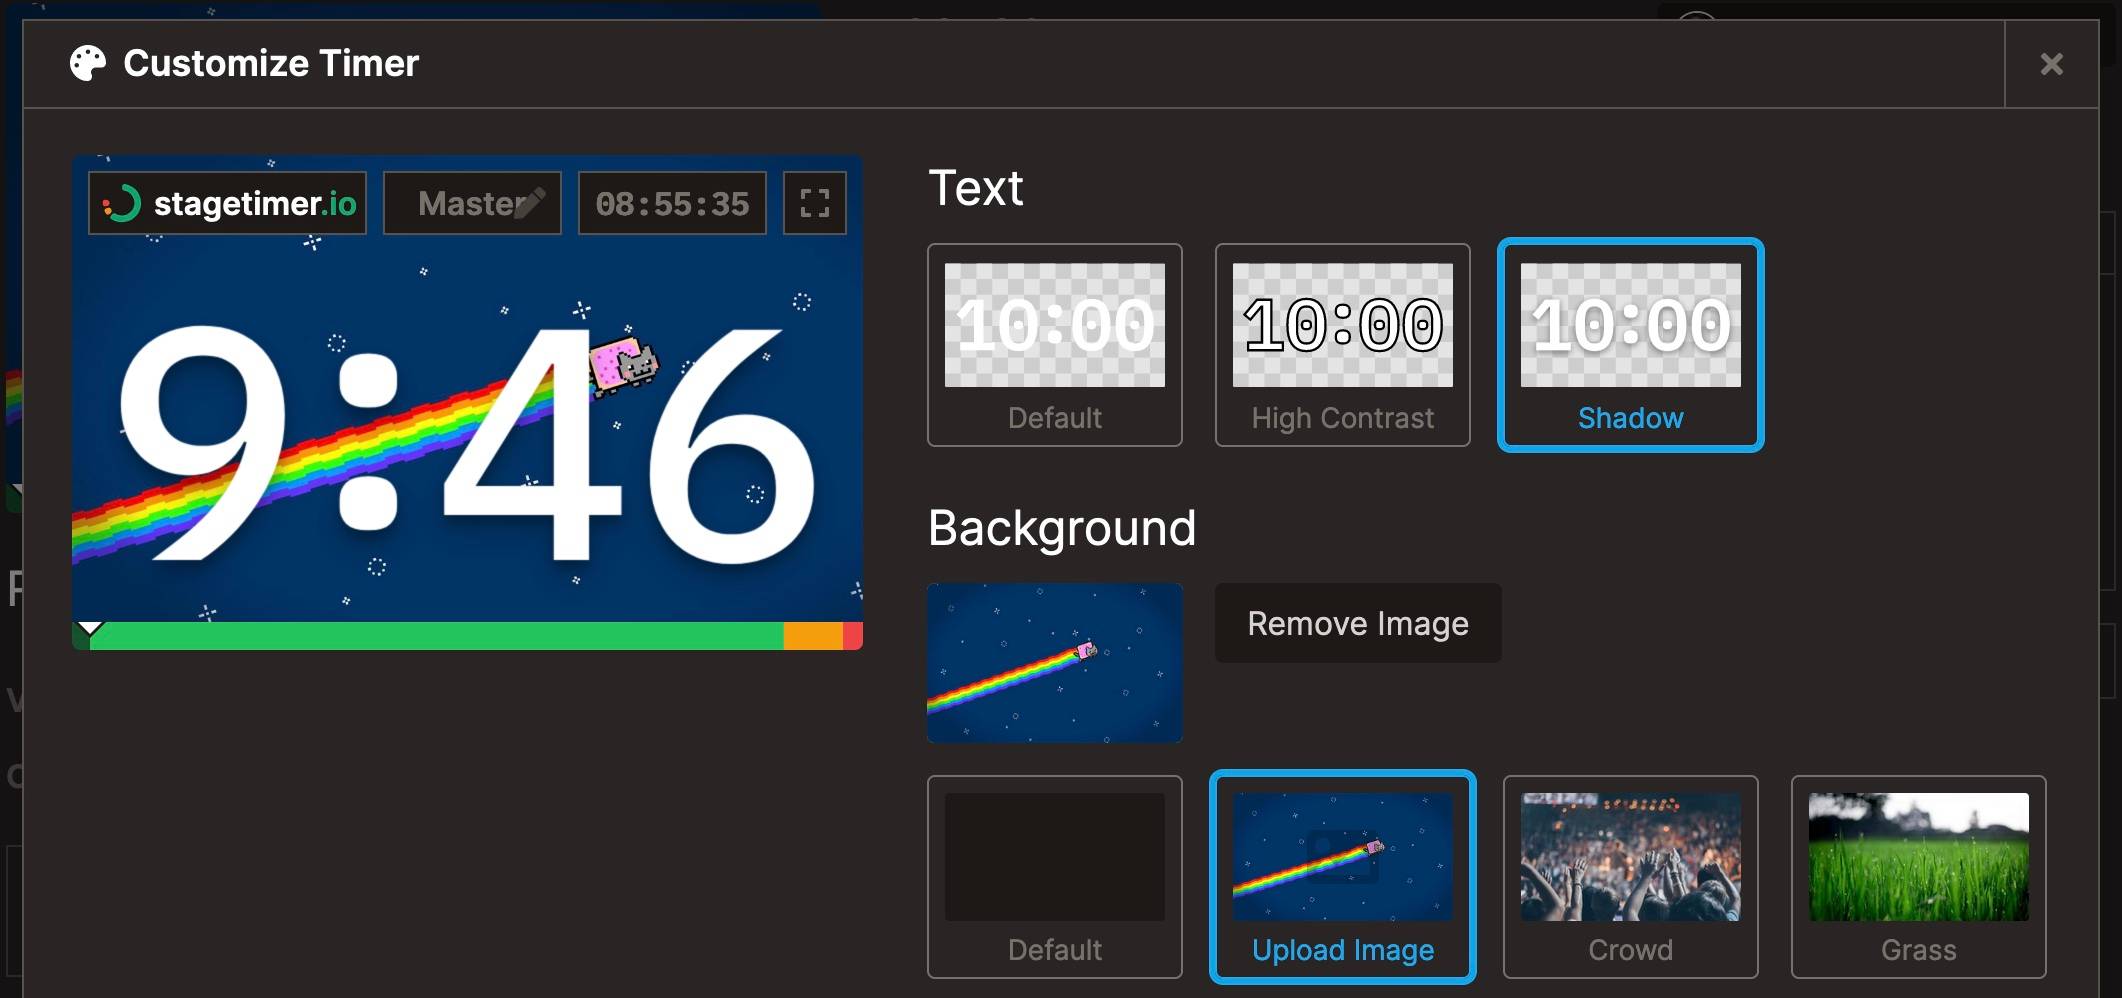Click the orange segment of the progress bar

tap(812, 636)
